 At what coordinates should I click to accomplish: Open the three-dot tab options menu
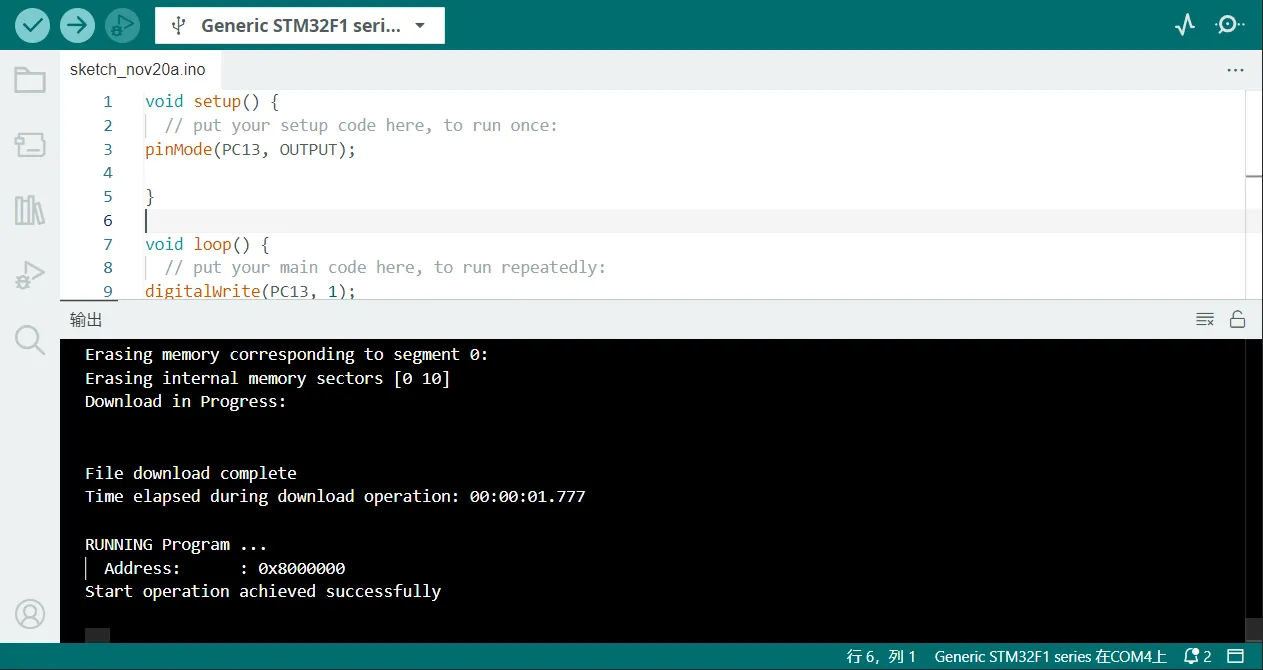click(1236, 71)
